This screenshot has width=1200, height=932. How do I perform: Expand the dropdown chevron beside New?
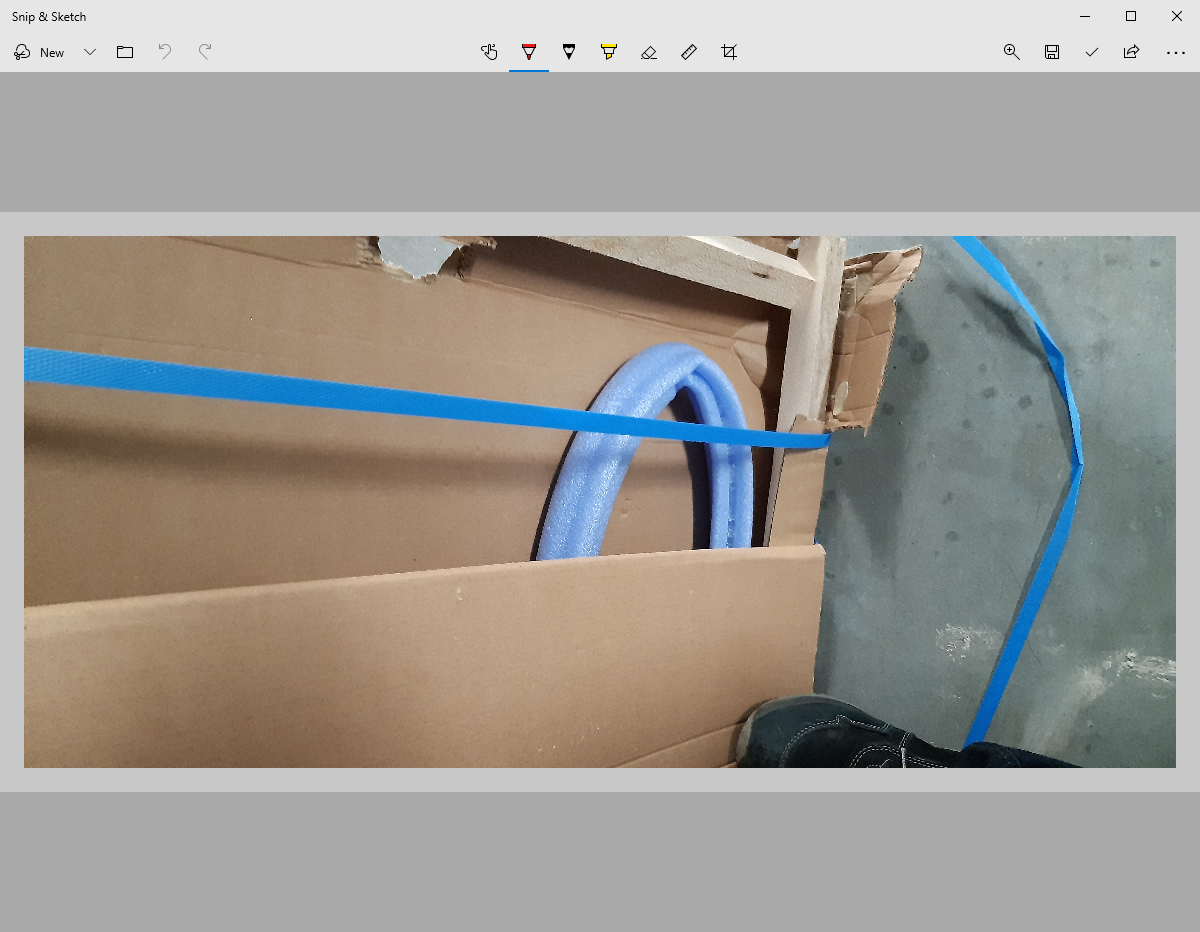[90, 52]
